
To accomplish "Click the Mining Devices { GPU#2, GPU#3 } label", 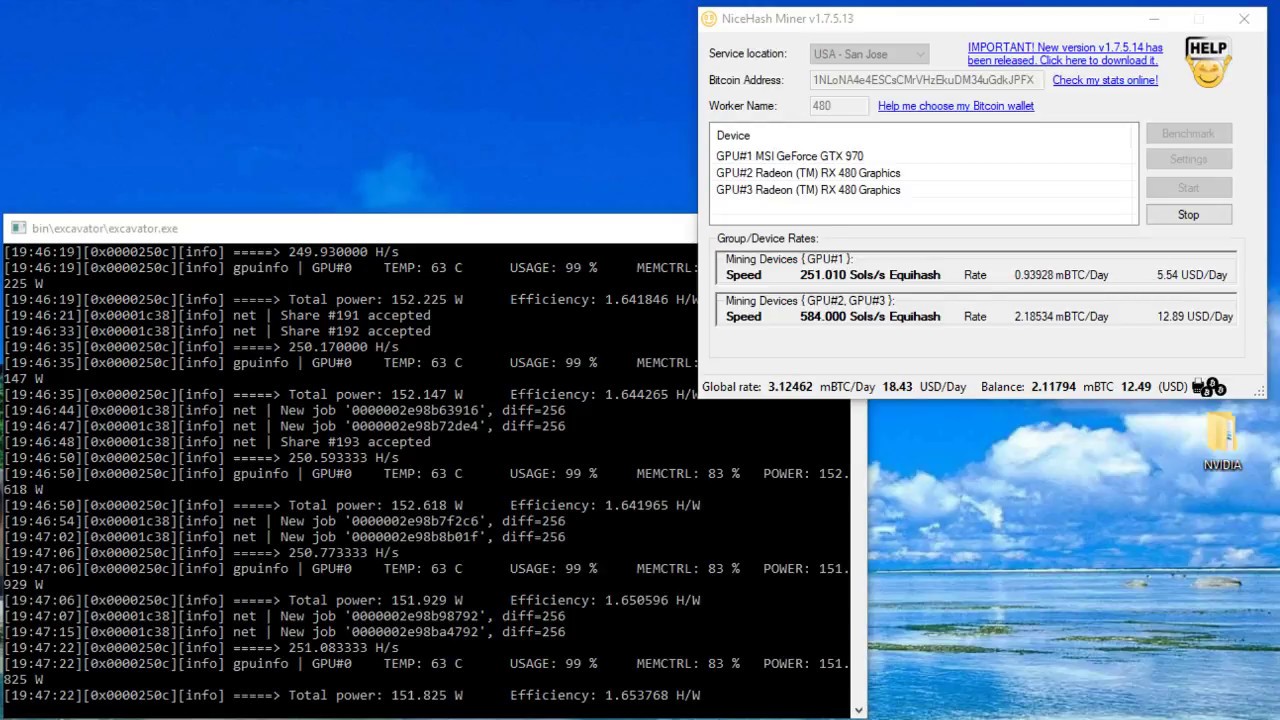I will (x=810, y=301).
